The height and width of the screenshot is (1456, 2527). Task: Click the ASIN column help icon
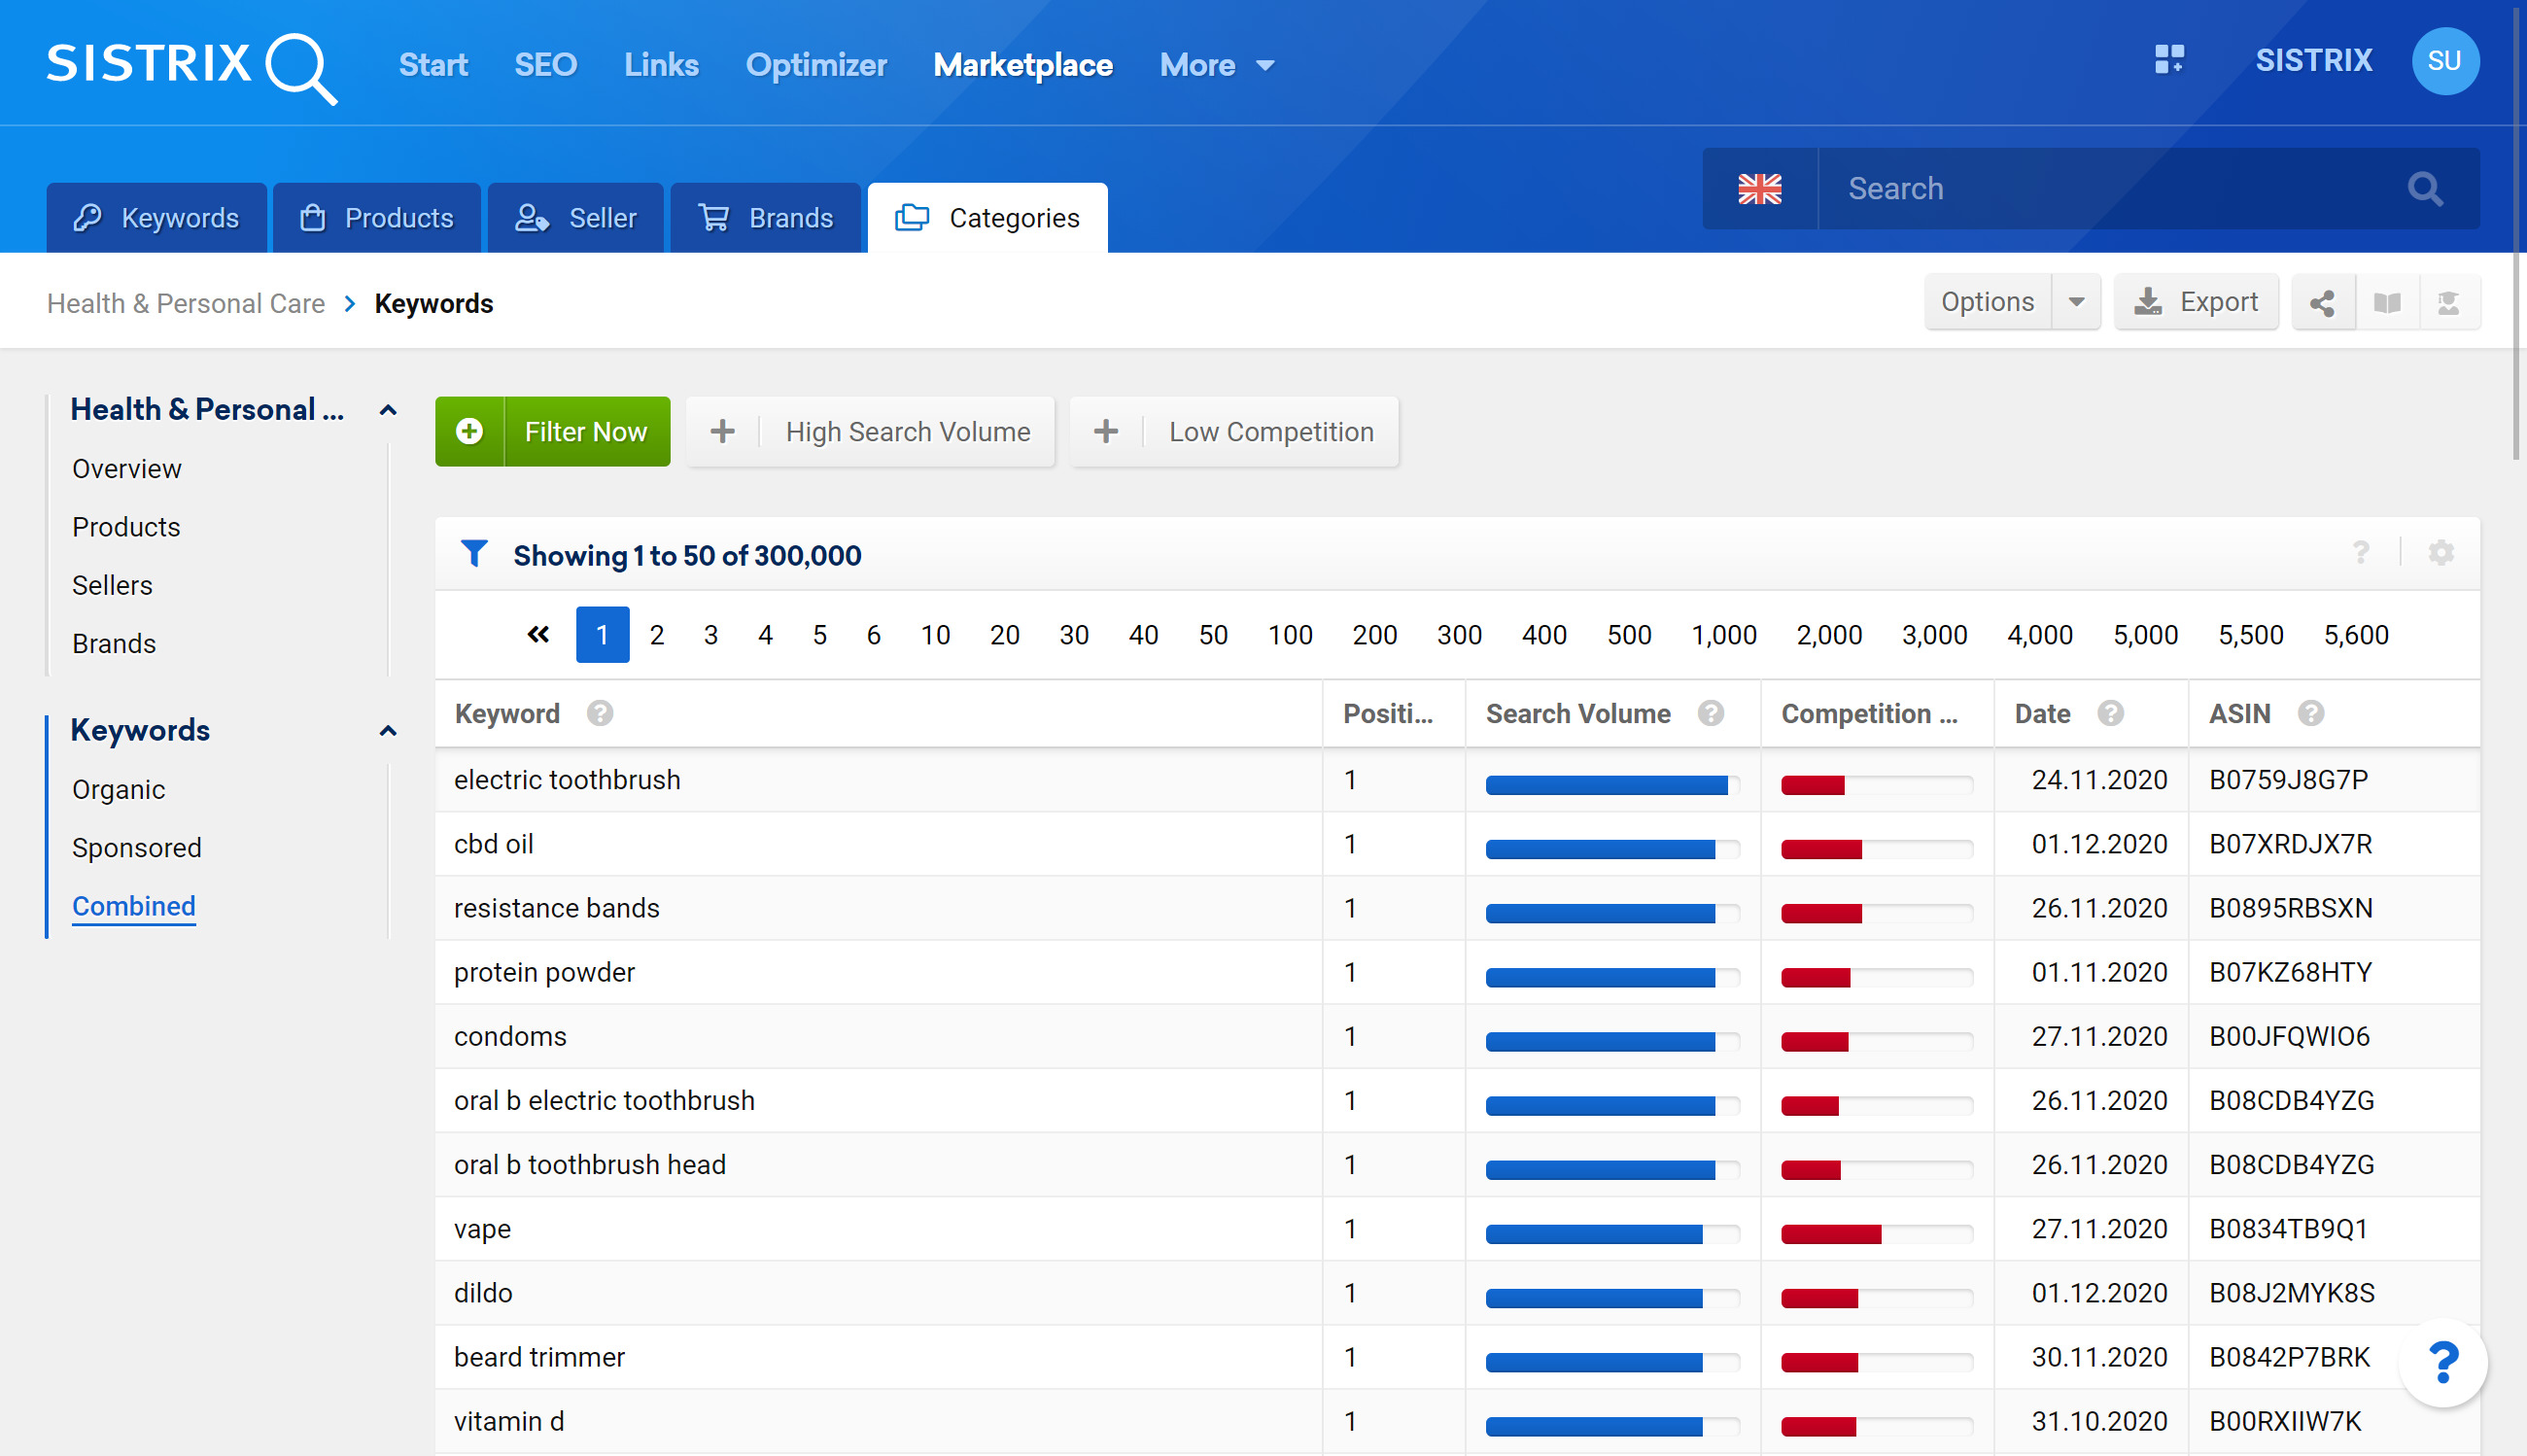pos(2310,714)
